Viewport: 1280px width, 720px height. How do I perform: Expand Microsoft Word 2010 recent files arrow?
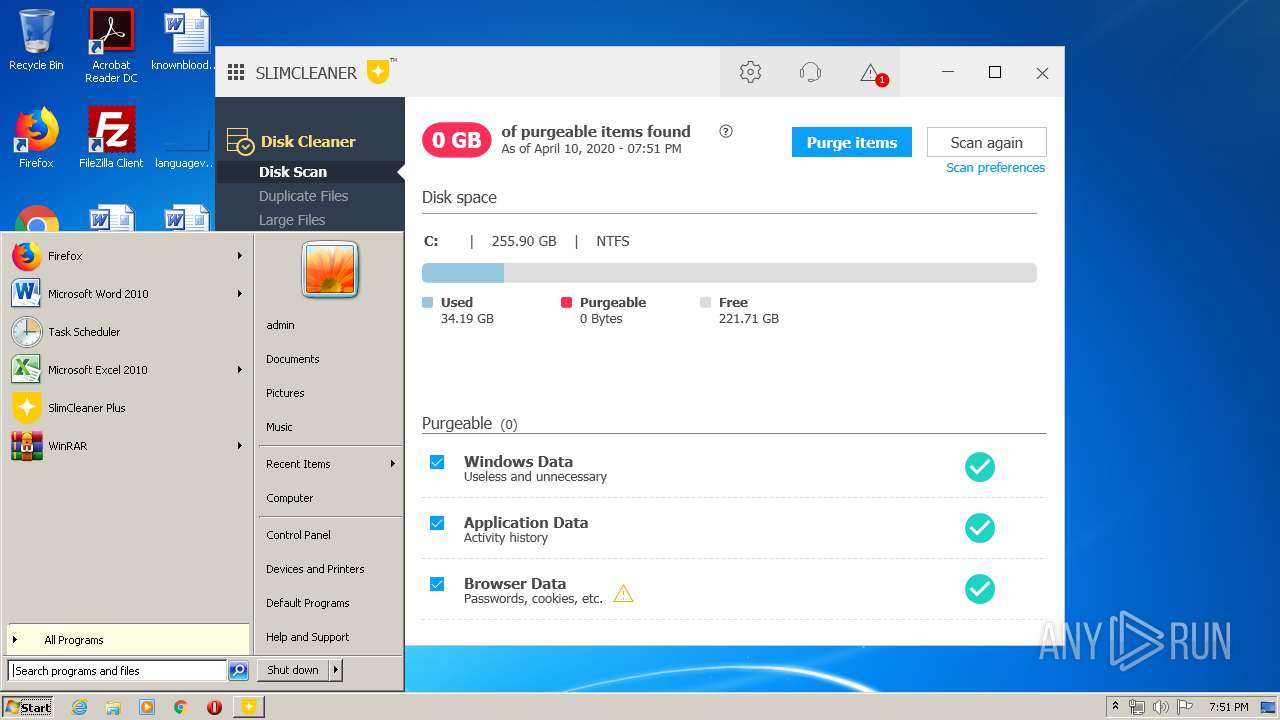pyautogui.click(x=240, y=294)
